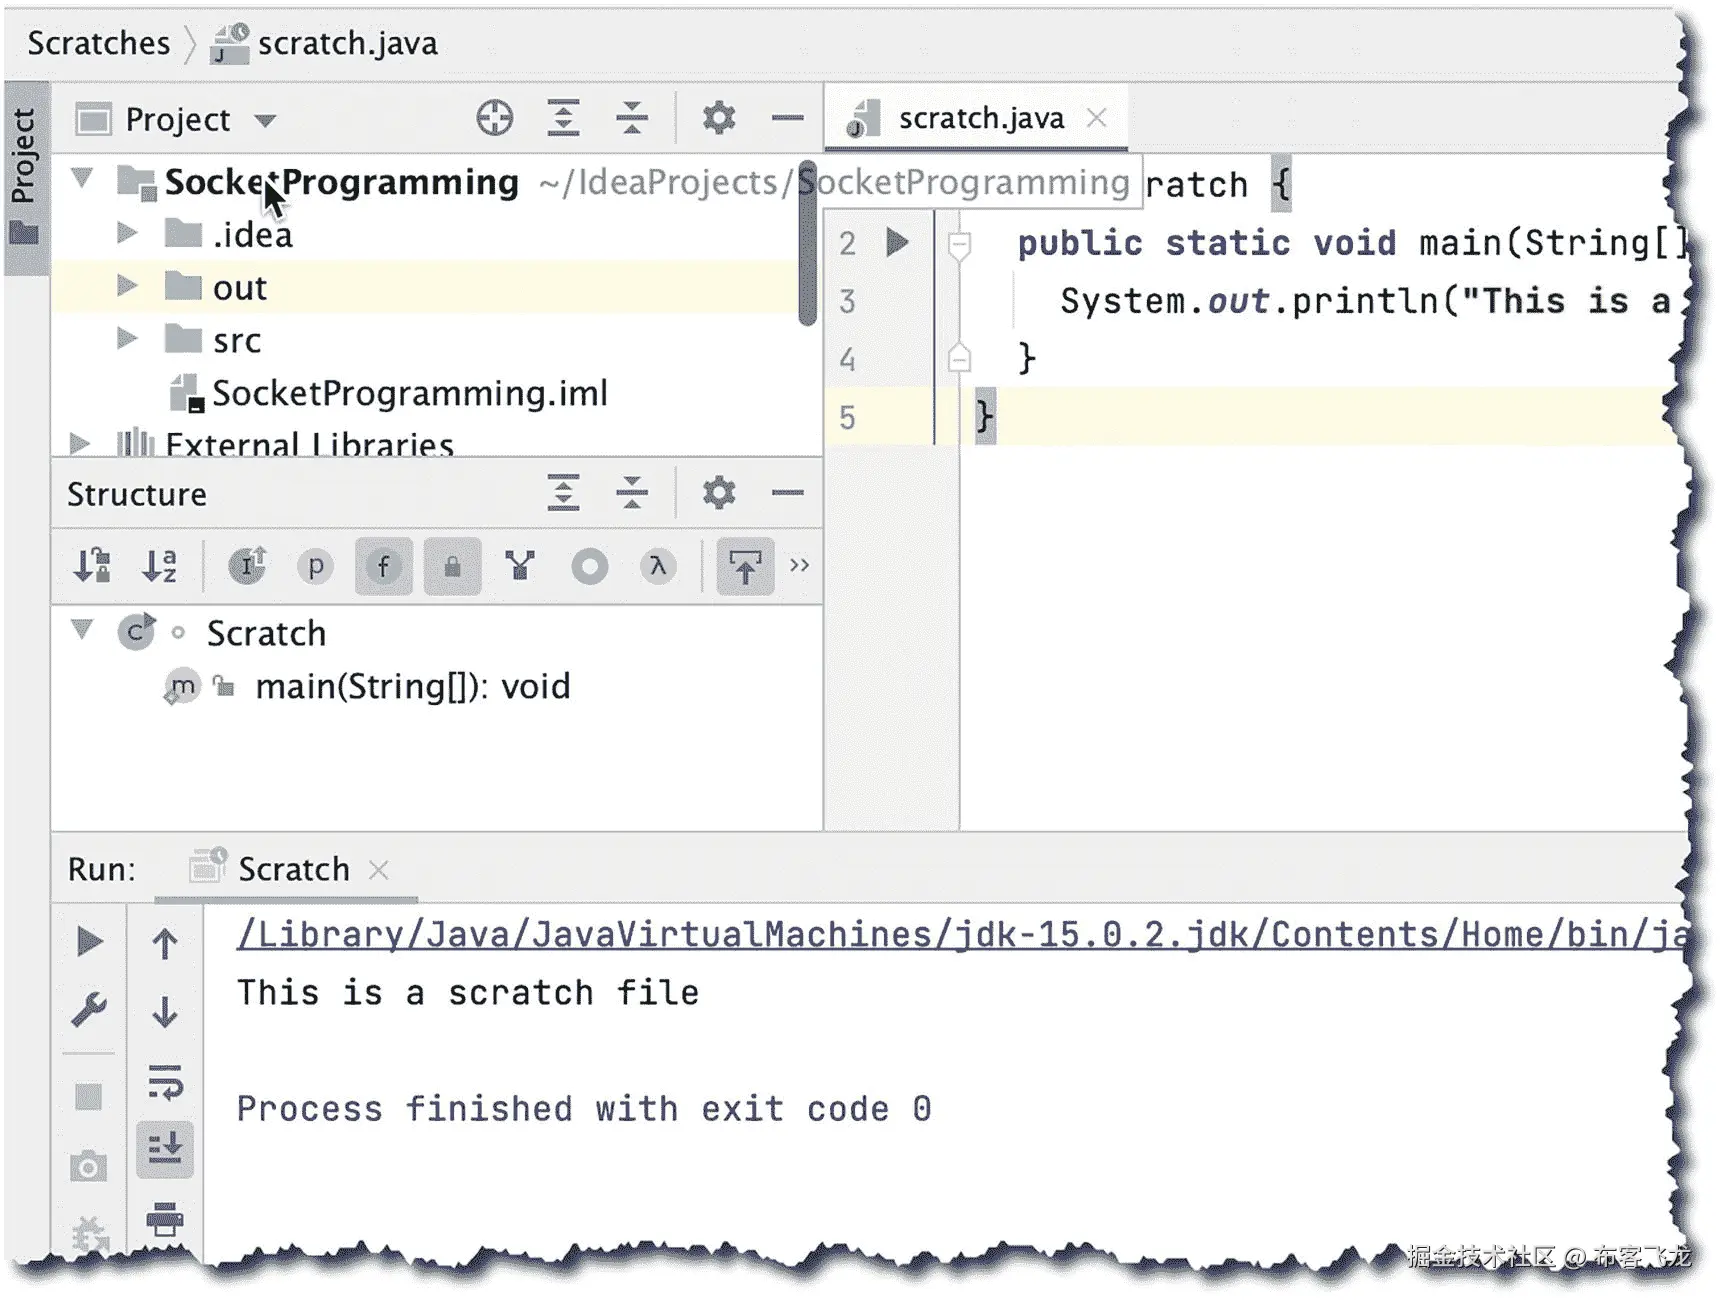Toggle Show Inherited members

click(248, 566)
